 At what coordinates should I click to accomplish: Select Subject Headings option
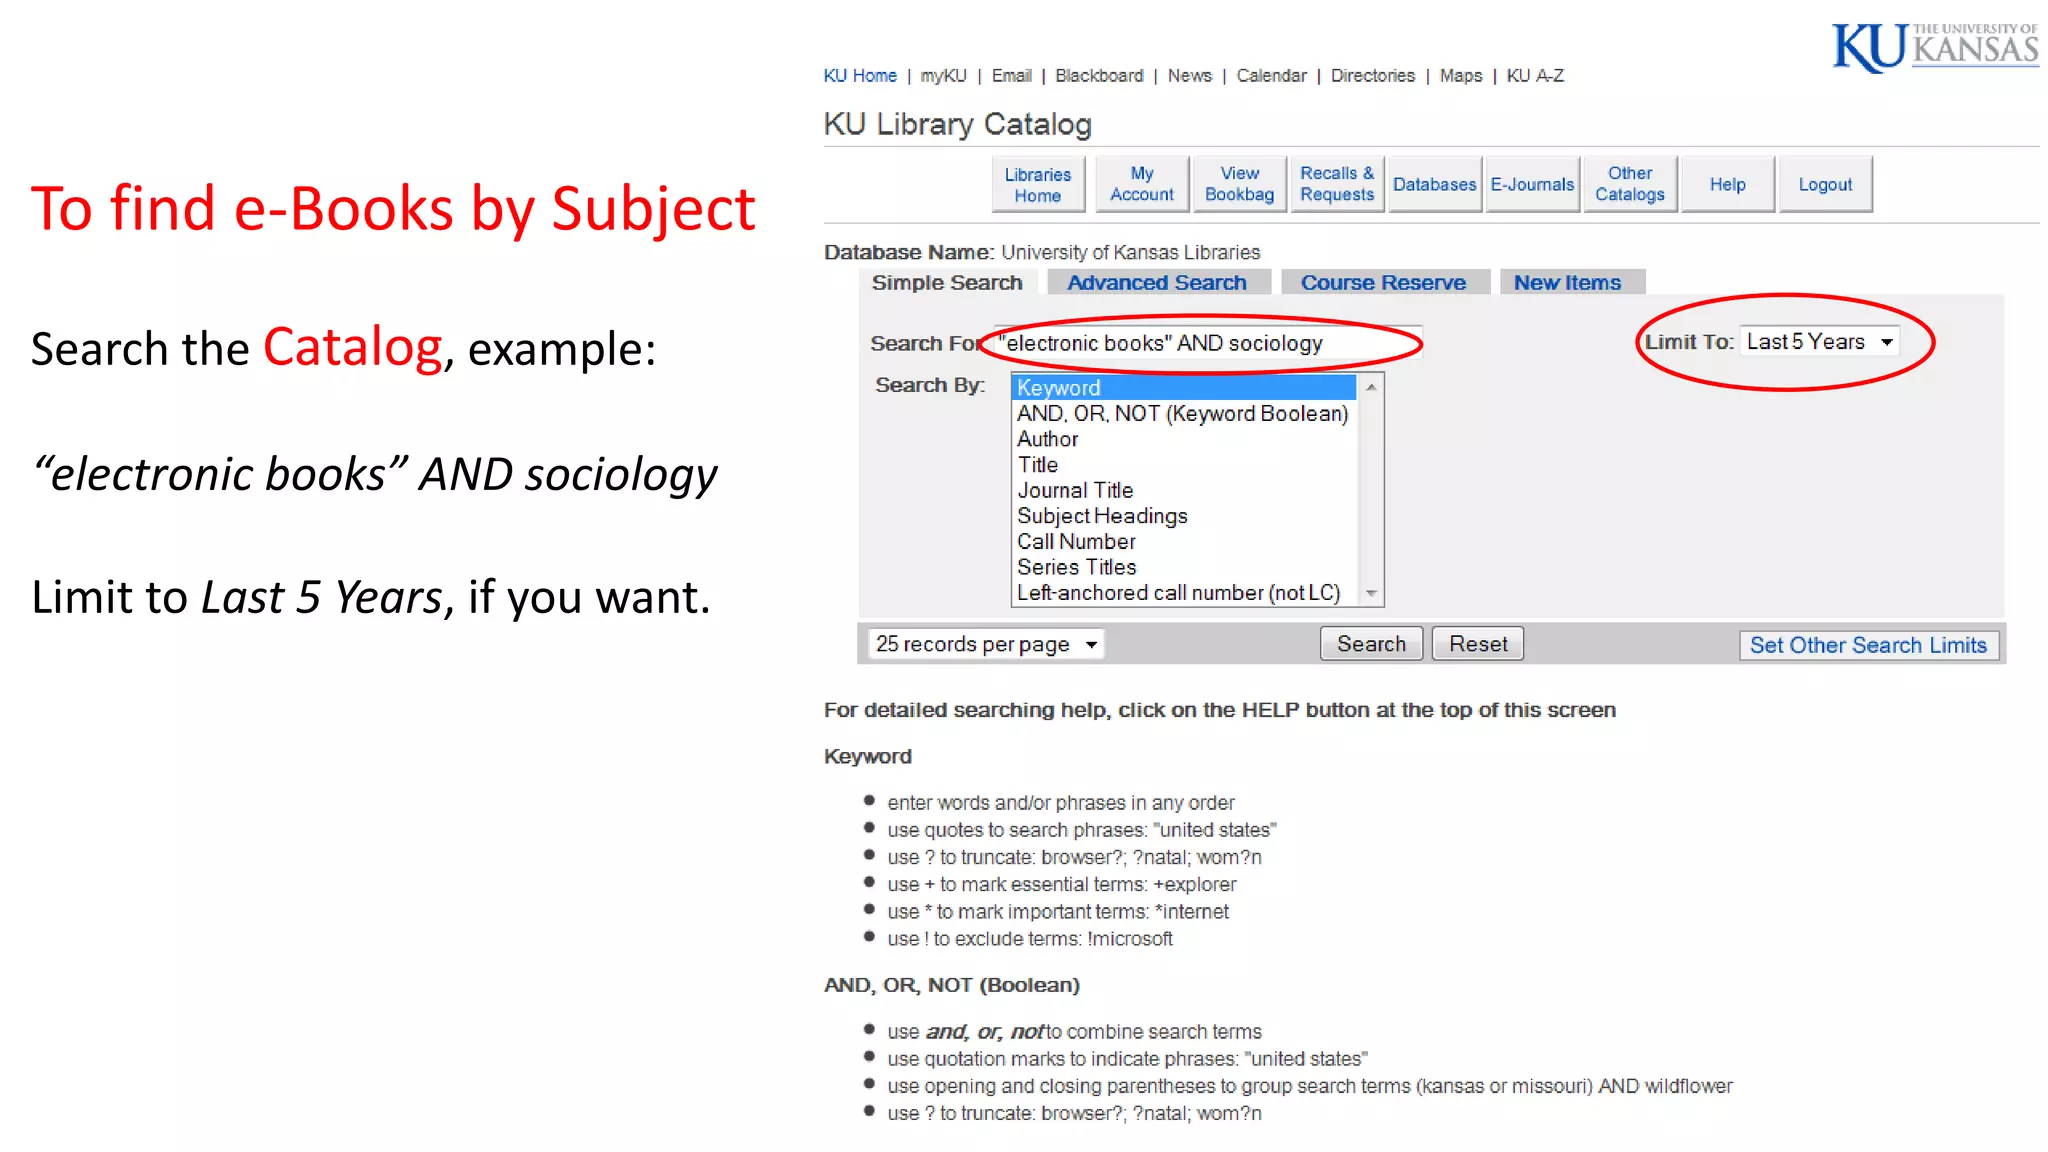[x=1185, y=516]
